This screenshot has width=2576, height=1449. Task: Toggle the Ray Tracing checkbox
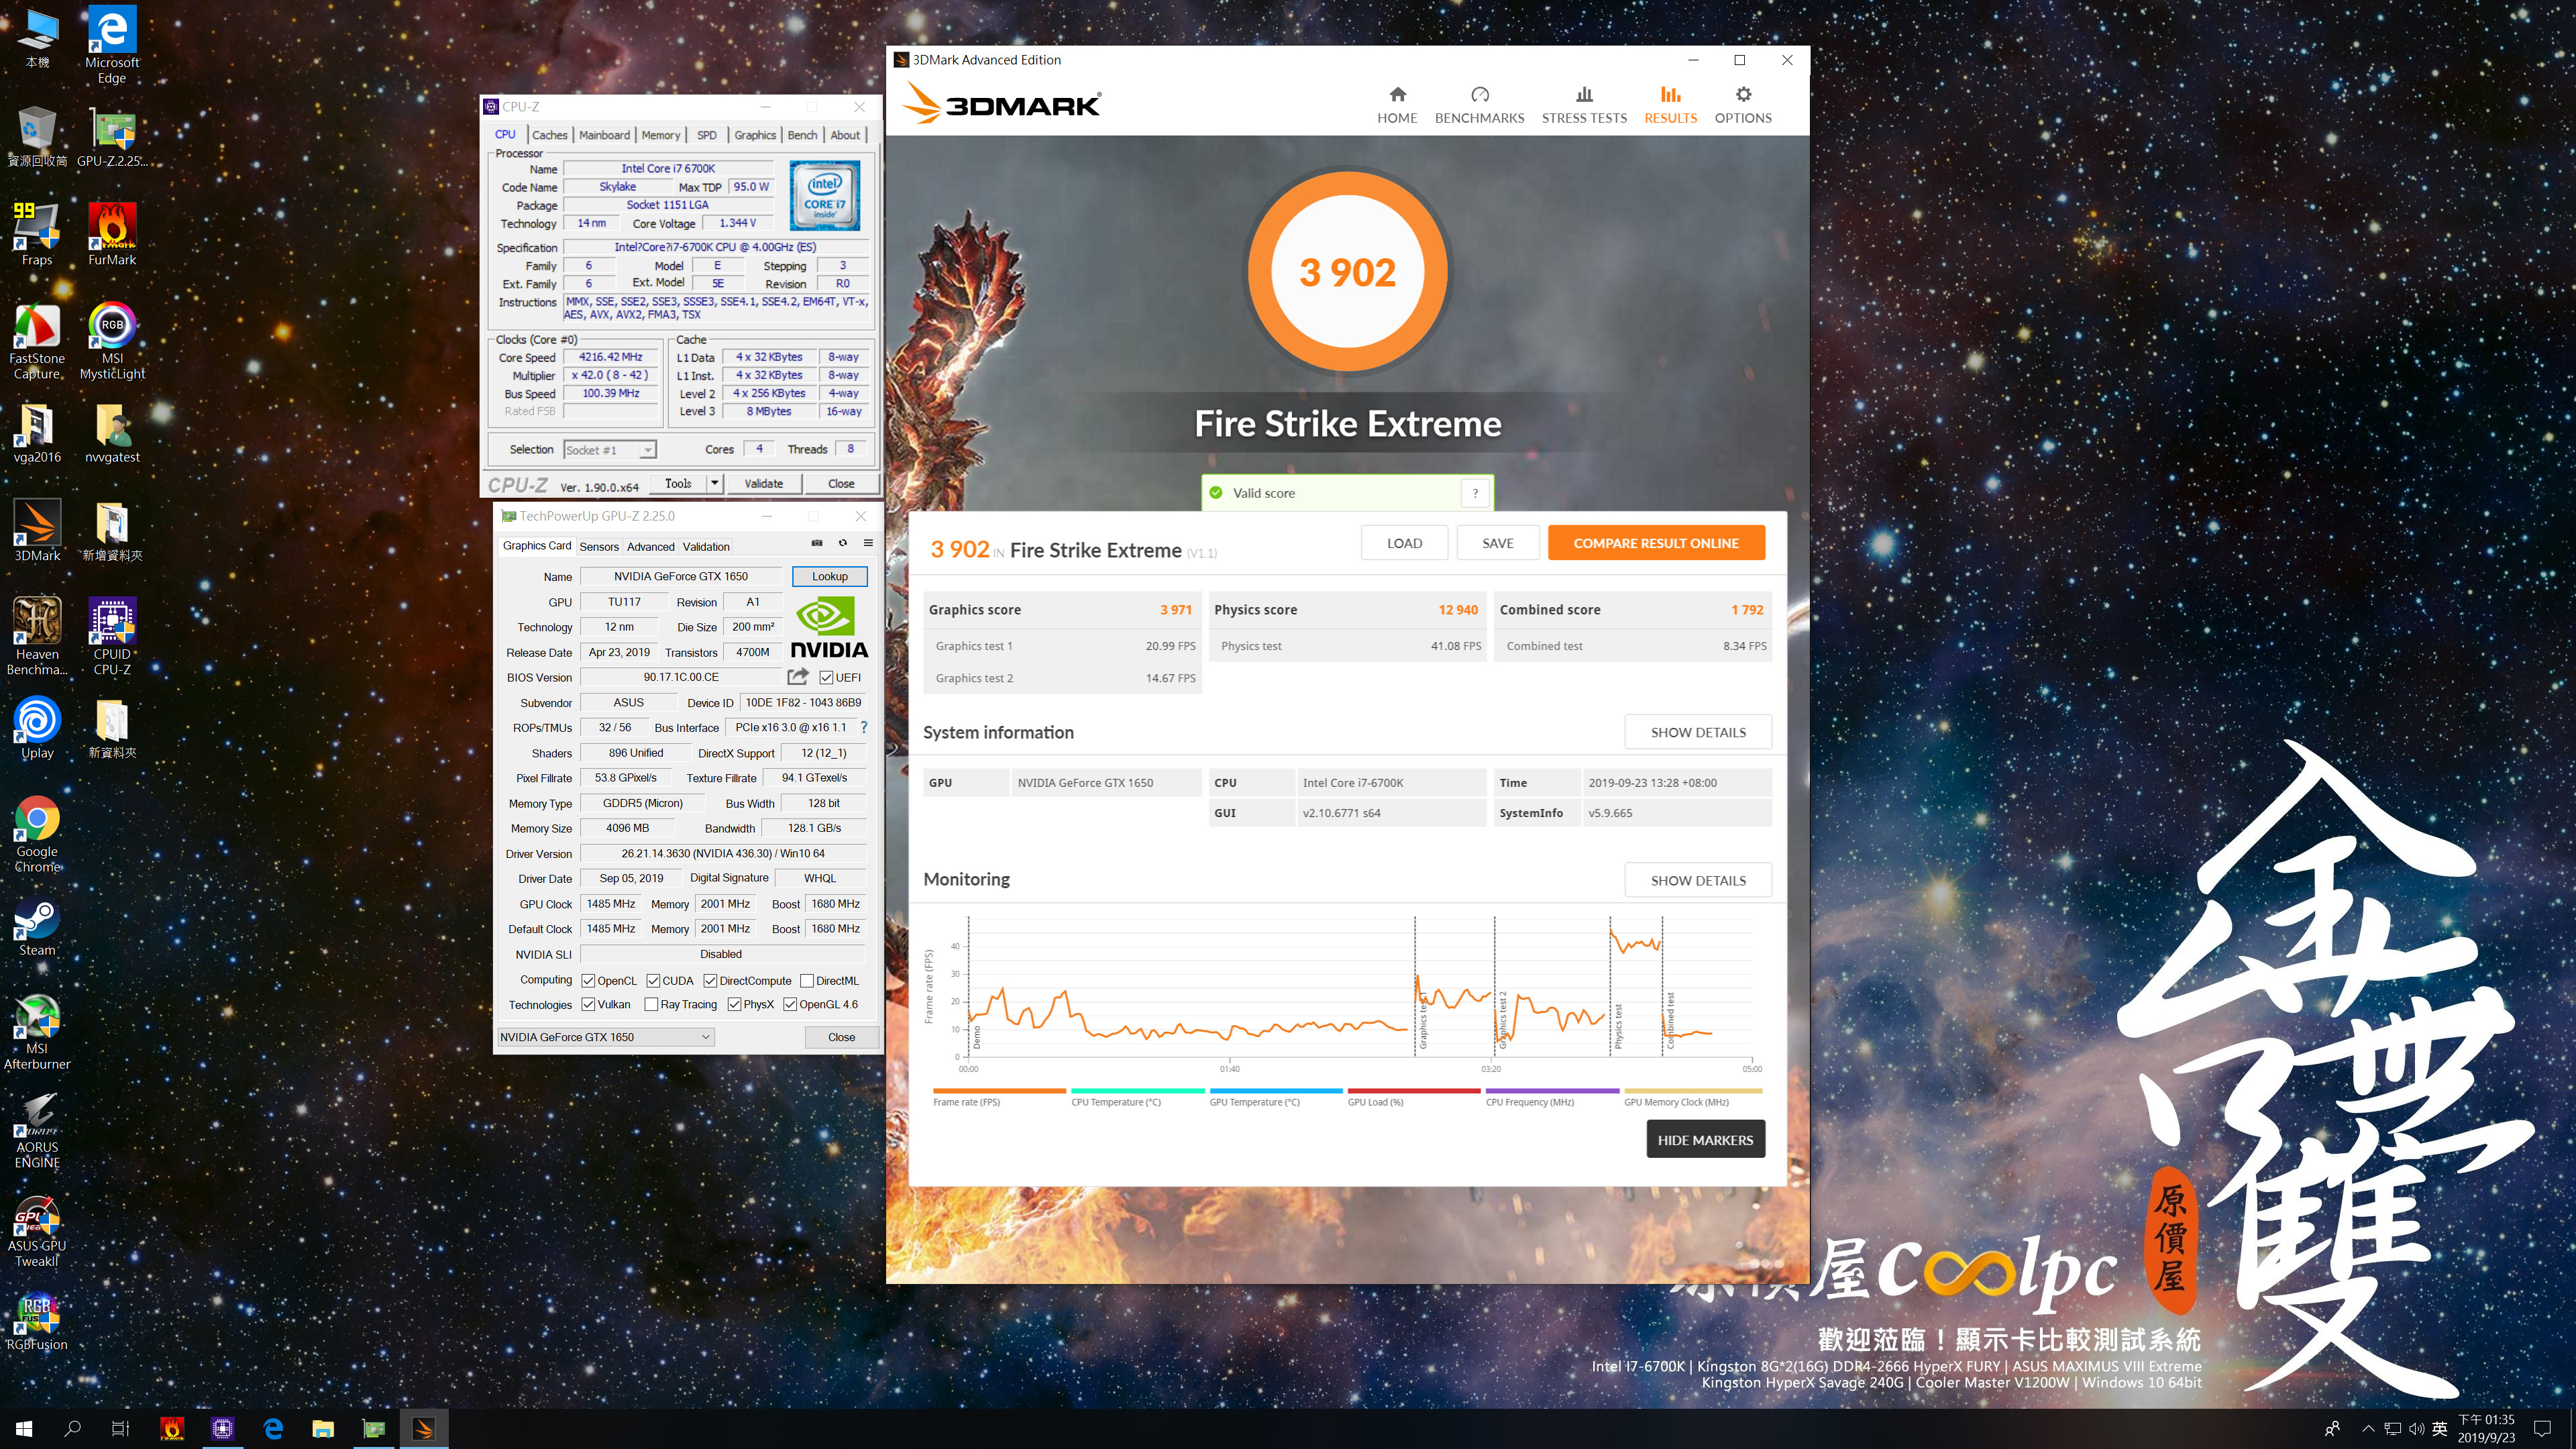pos(651,1004)
